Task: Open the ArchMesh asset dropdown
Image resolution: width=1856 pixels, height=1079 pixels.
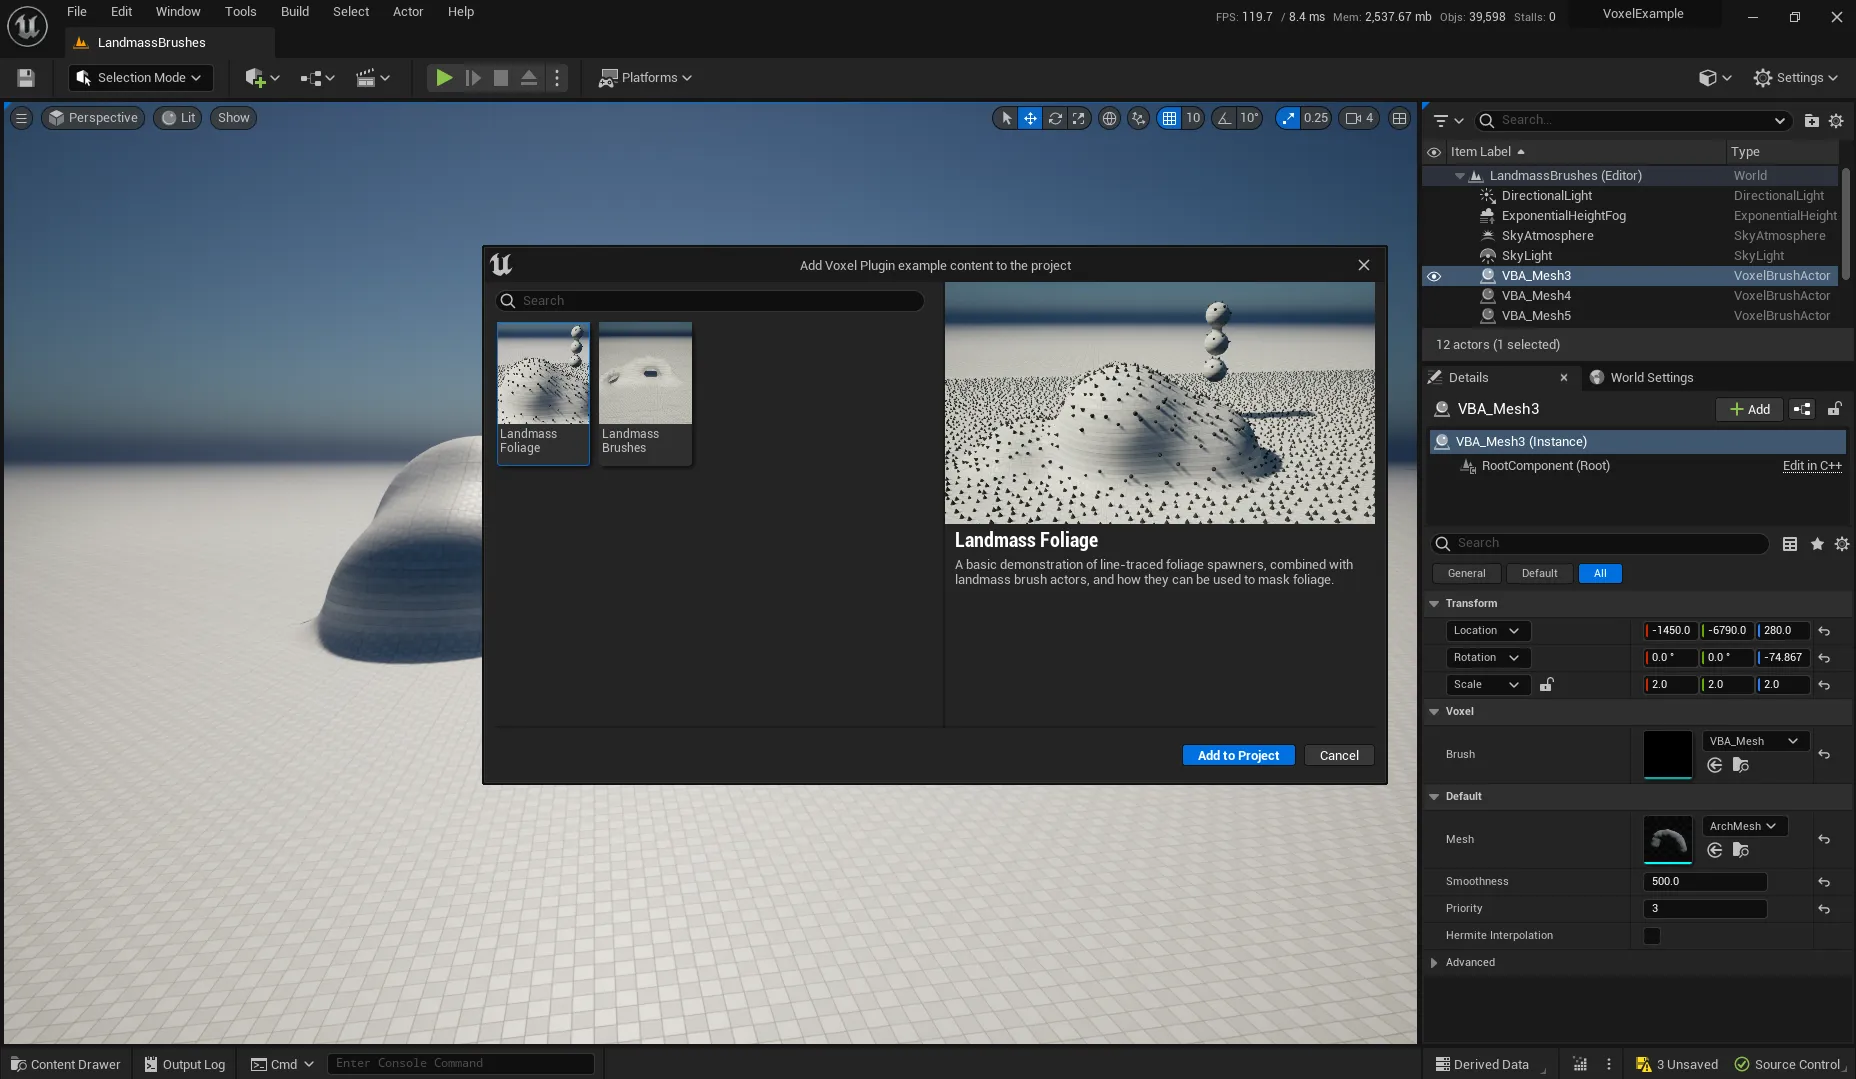Action: [1744, 826]
